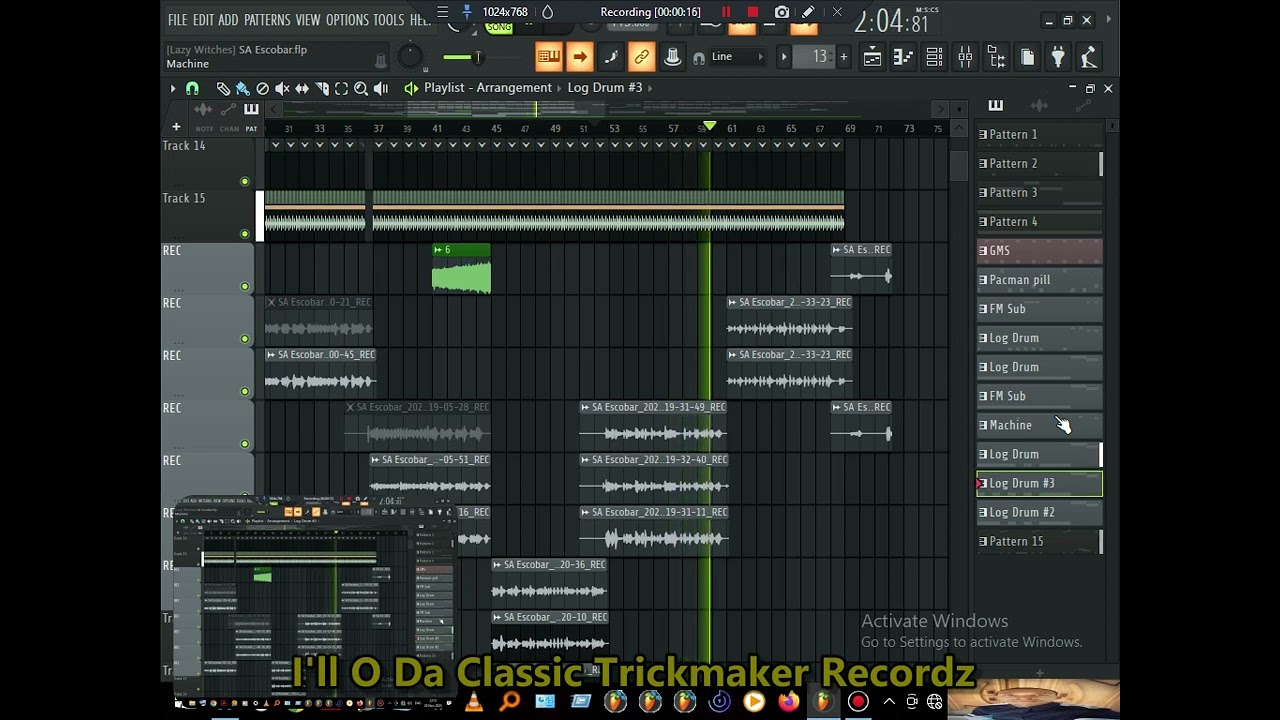Select the Select tool
The image size is (1280, 720).
pyautogui.click(x=341, y=89)
